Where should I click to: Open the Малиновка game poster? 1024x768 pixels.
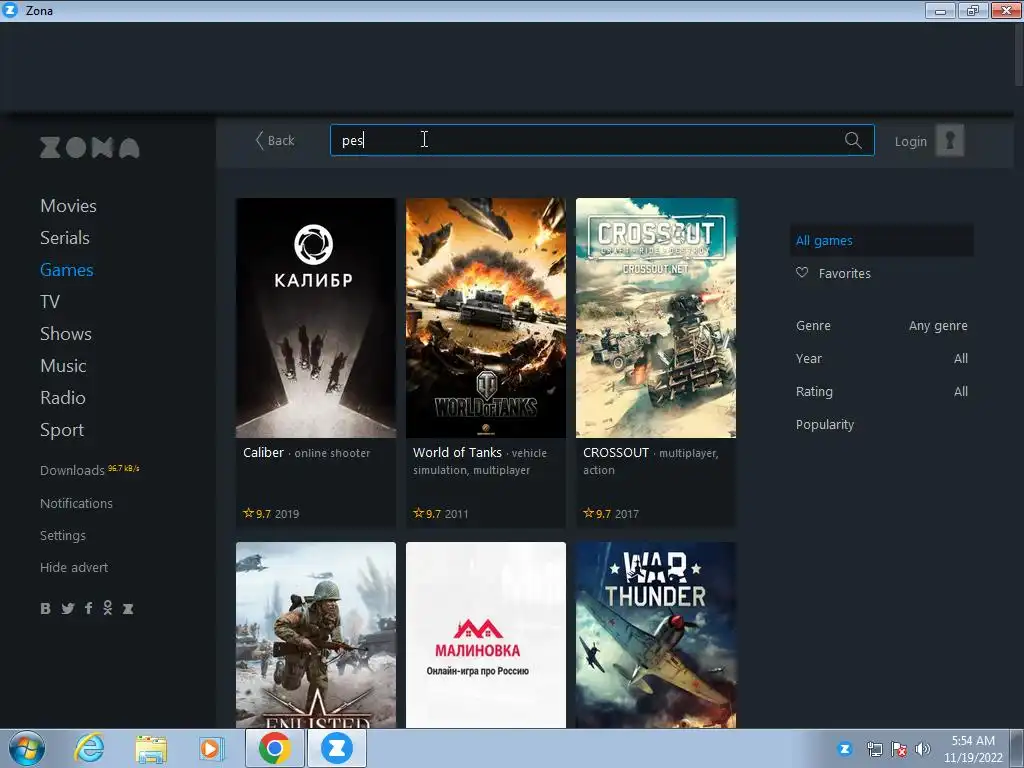coord(486,635)
